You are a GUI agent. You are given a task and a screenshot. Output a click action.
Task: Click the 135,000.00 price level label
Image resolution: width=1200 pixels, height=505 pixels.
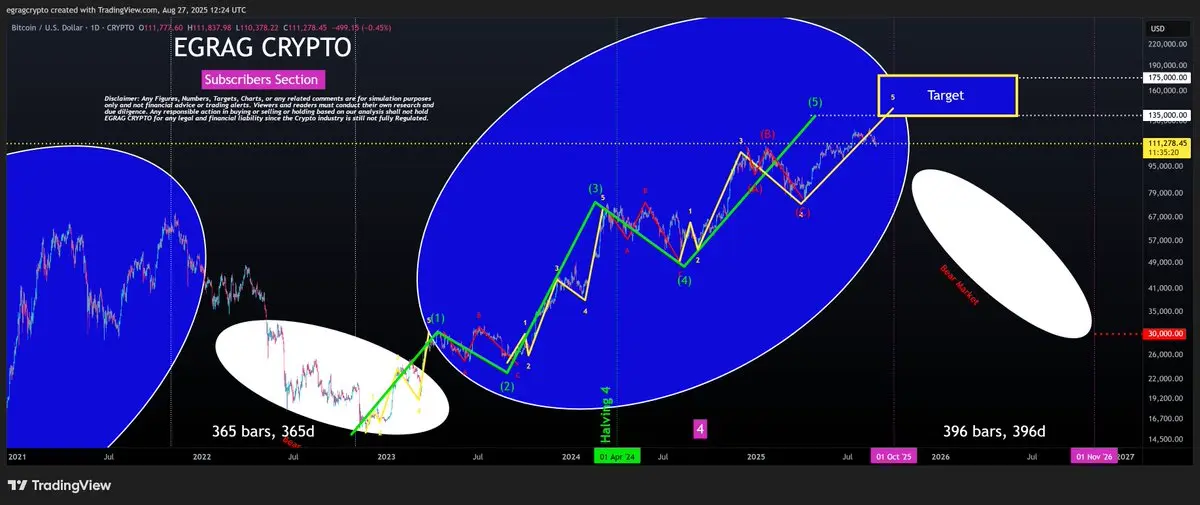point(1167,115)
